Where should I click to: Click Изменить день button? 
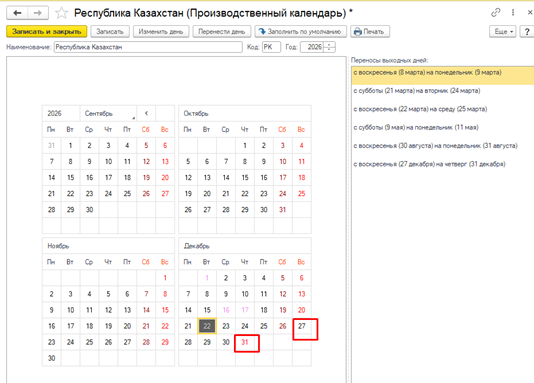coord(161,32)
